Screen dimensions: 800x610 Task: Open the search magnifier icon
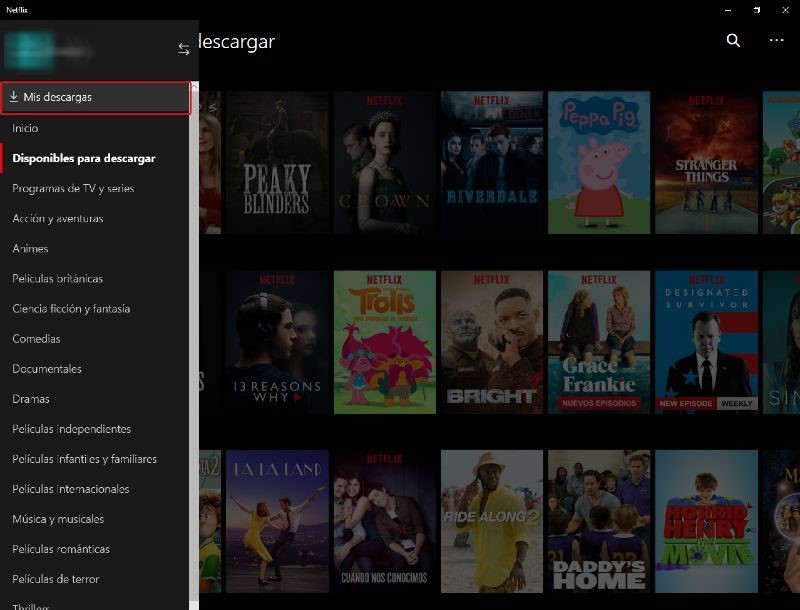coord(733,41)
